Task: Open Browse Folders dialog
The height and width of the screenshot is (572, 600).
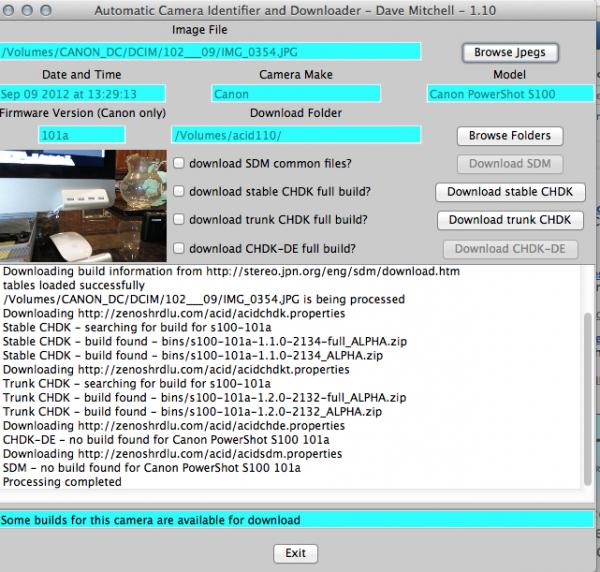Action: click(510, 136)
